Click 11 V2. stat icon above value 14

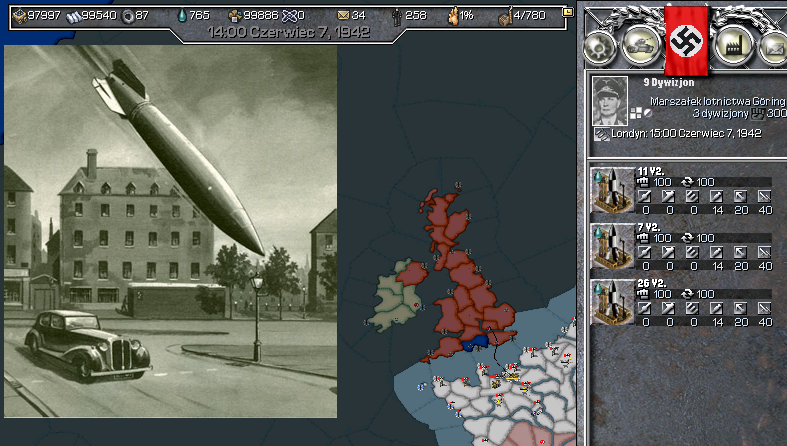tap(716, 196)
